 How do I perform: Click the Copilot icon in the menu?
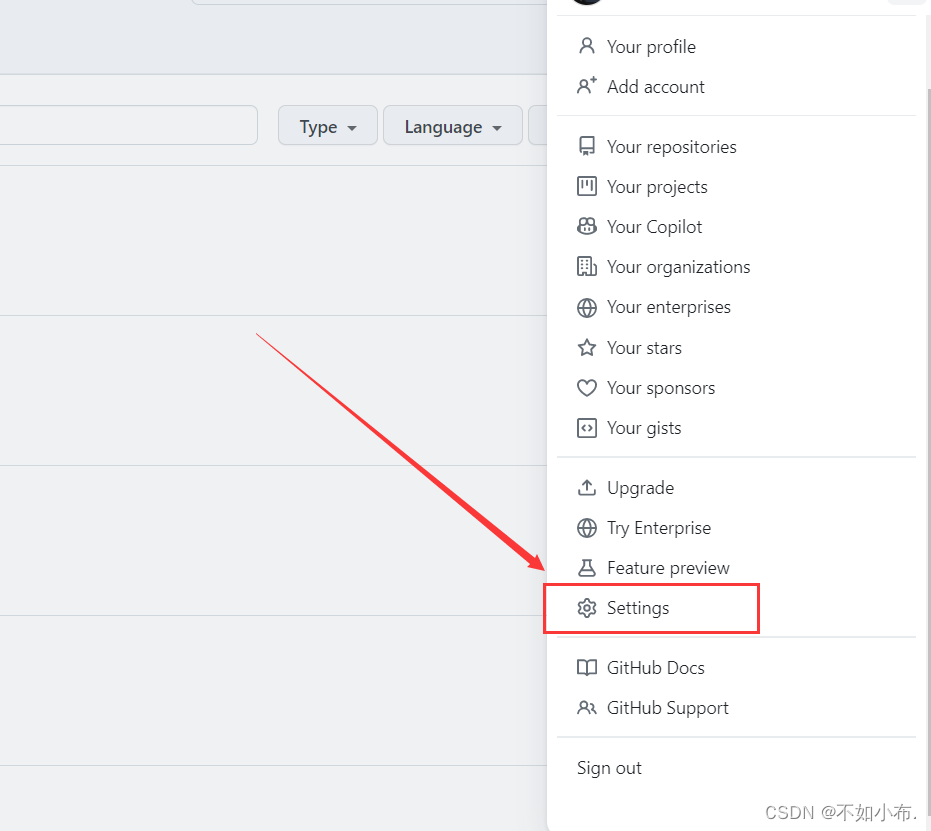pos(587,227)
